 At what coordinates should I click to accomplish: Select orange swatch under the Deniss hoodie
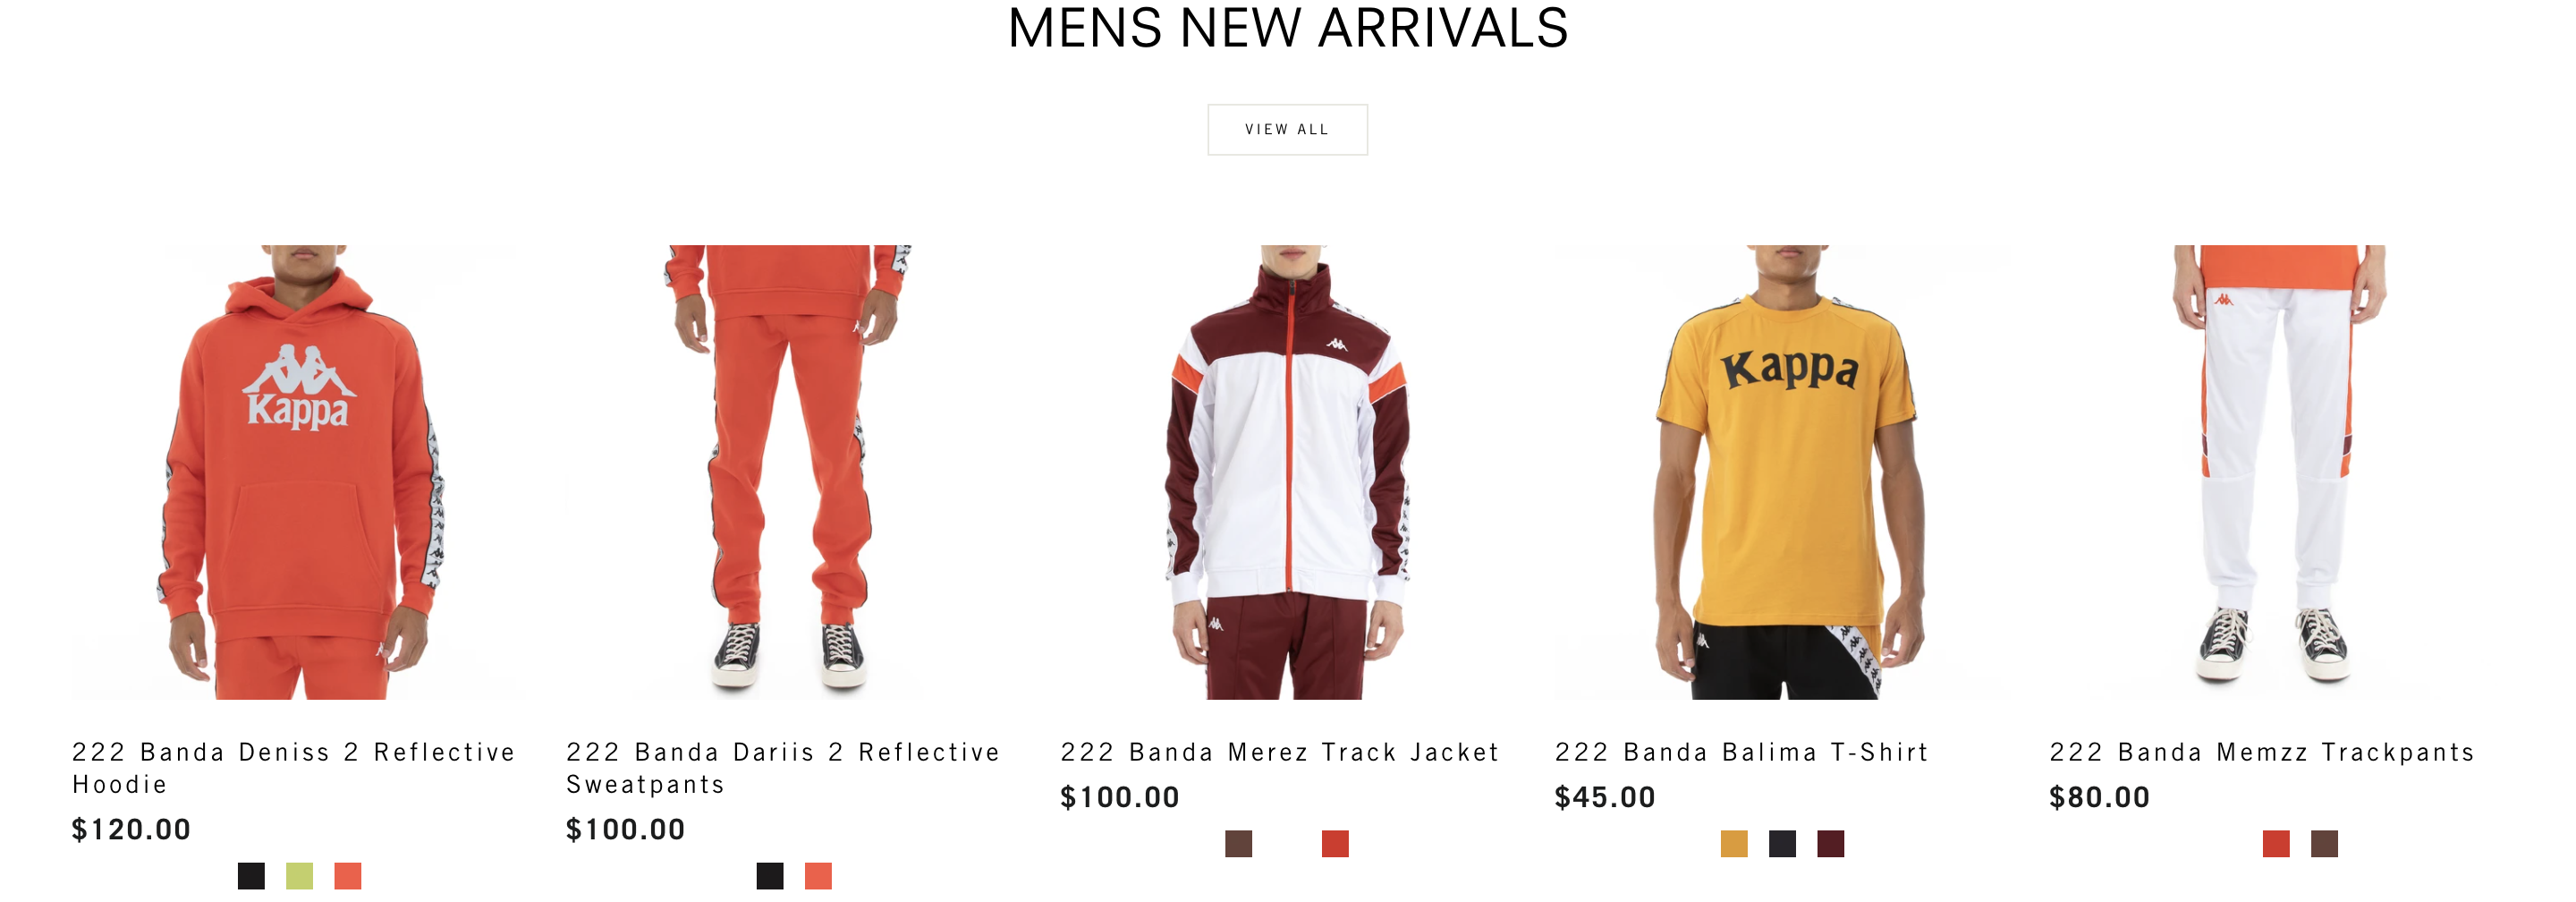348,876
